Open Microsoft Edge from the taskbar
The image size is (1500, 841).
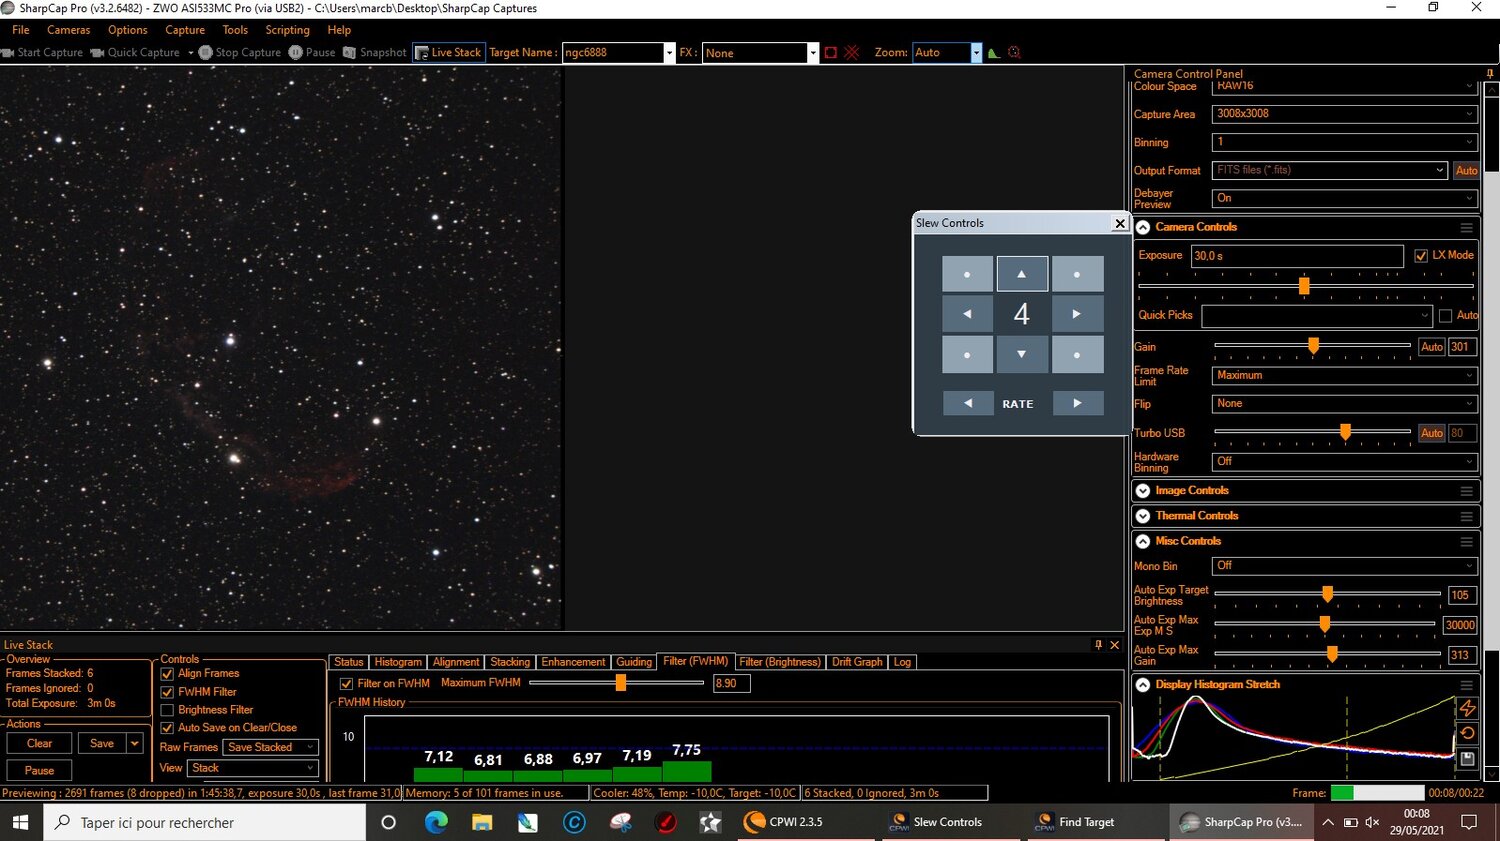[436, 822]
